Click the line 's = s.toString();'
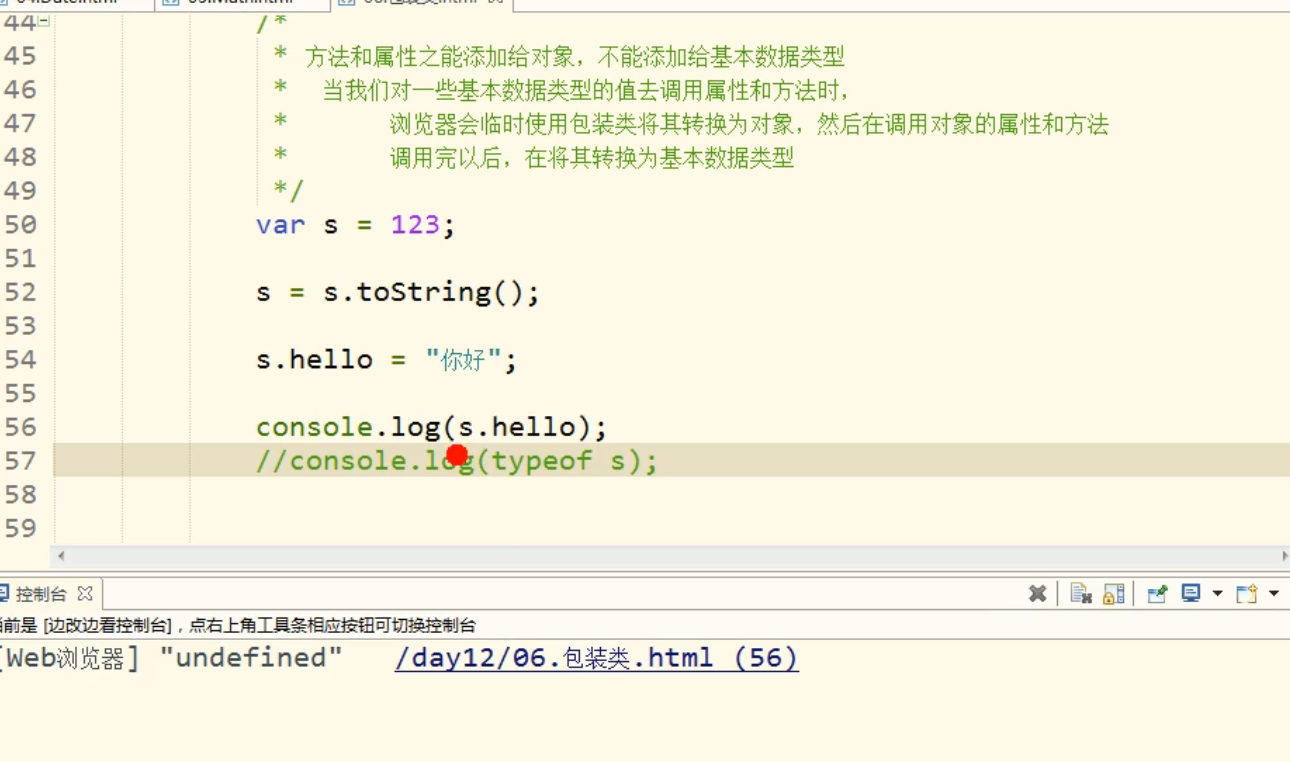This screenshot has height=762, width=1290. pos(397,292)
